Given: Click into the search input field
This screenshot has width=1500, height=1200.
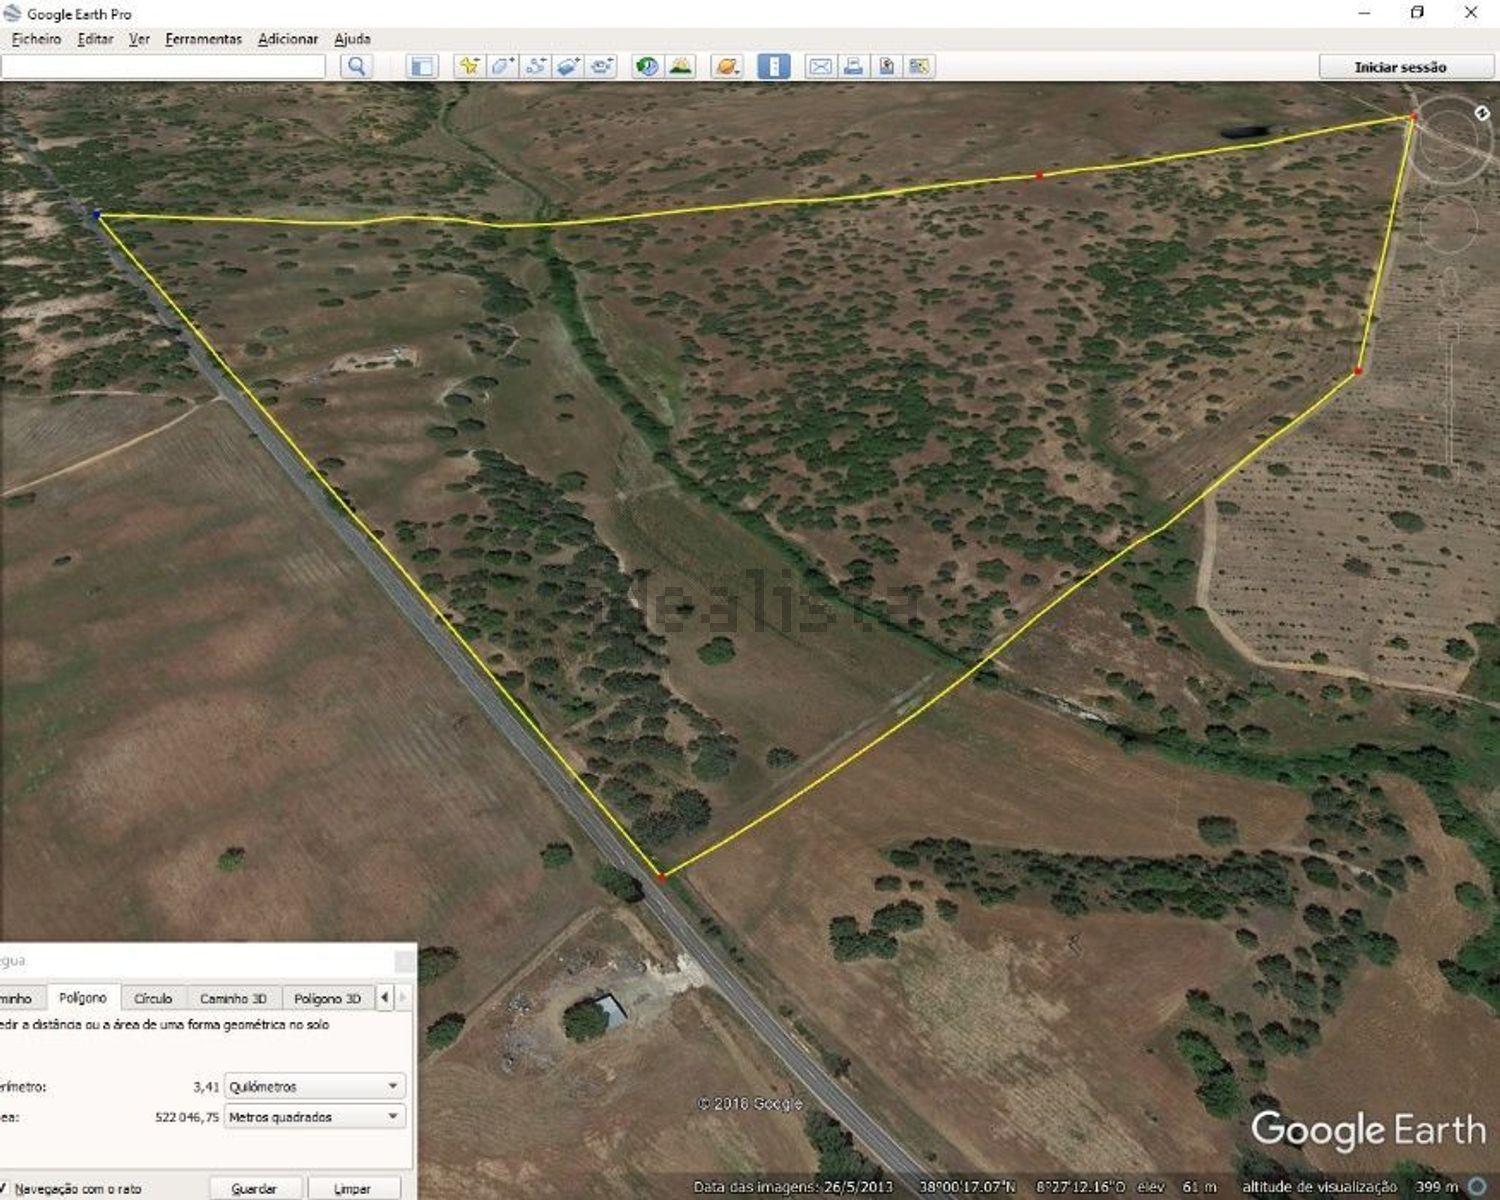Looking at the screenshot, I should [163, 67].
